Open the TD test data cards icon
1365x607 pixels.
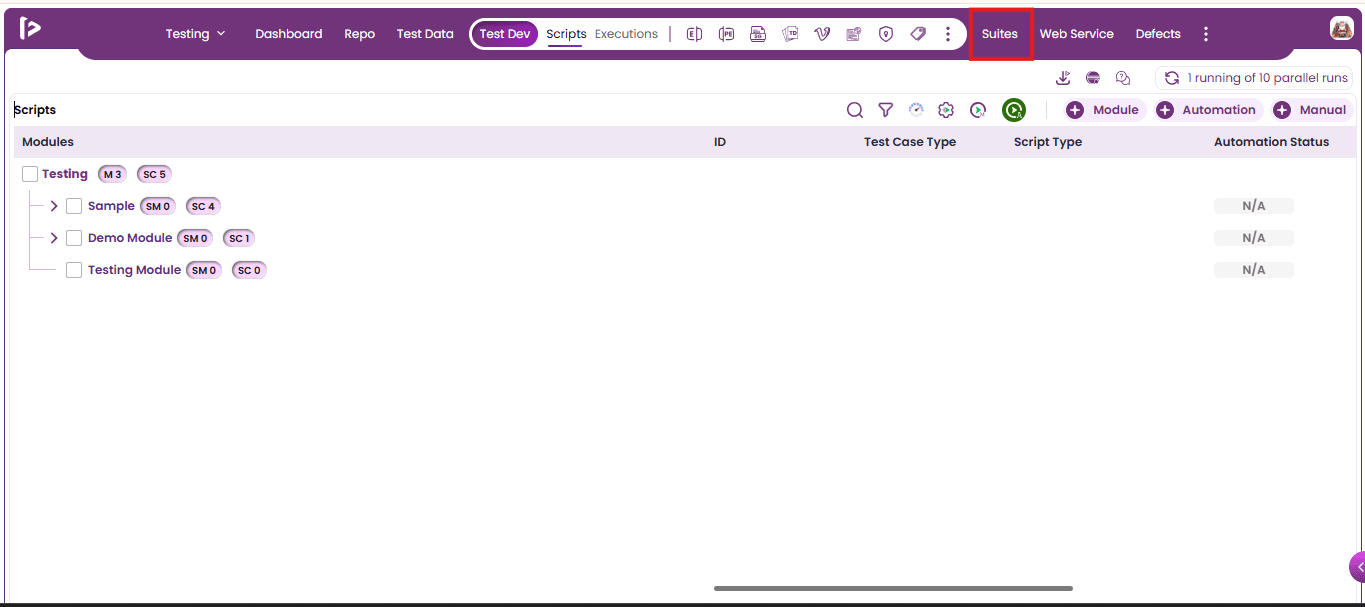tap(790, 34)
